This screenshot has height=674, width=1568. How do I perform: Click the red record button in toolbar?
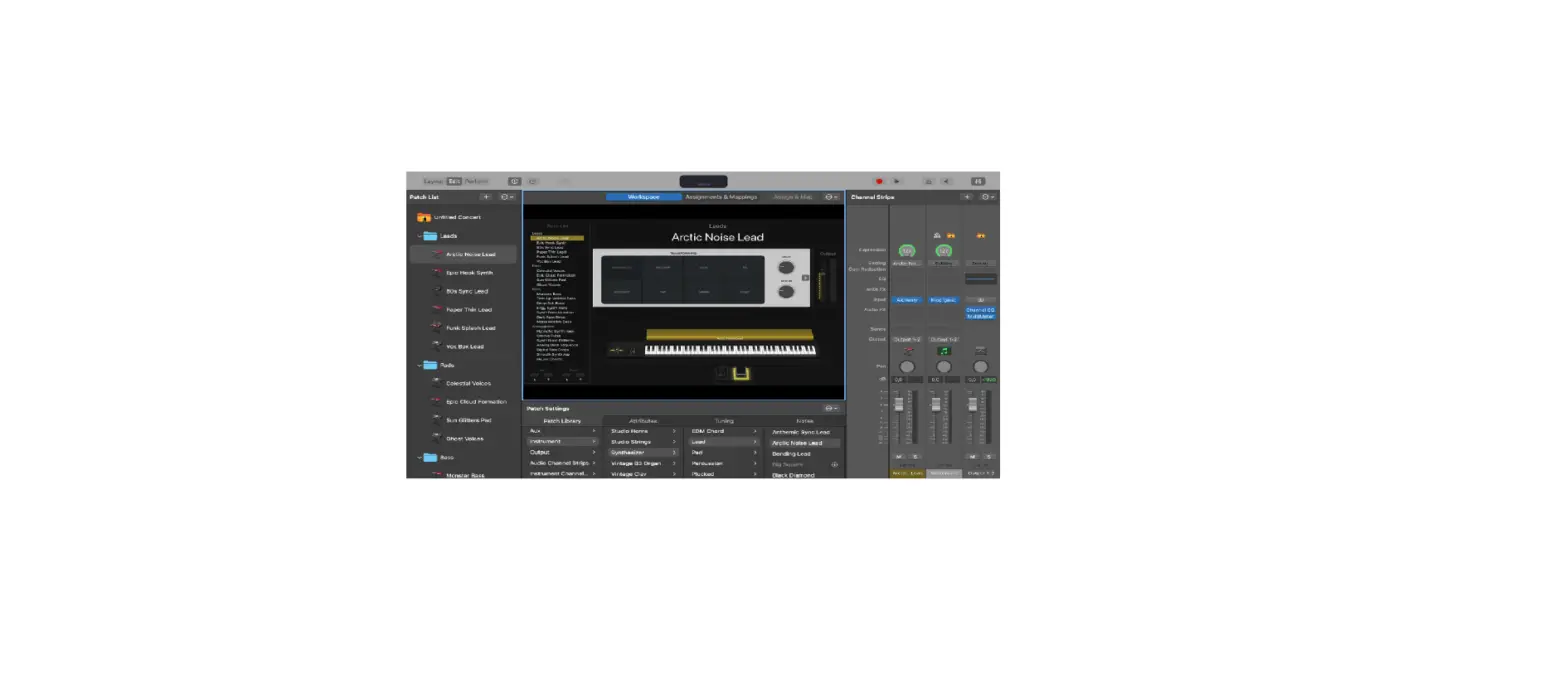click(879, 181)
